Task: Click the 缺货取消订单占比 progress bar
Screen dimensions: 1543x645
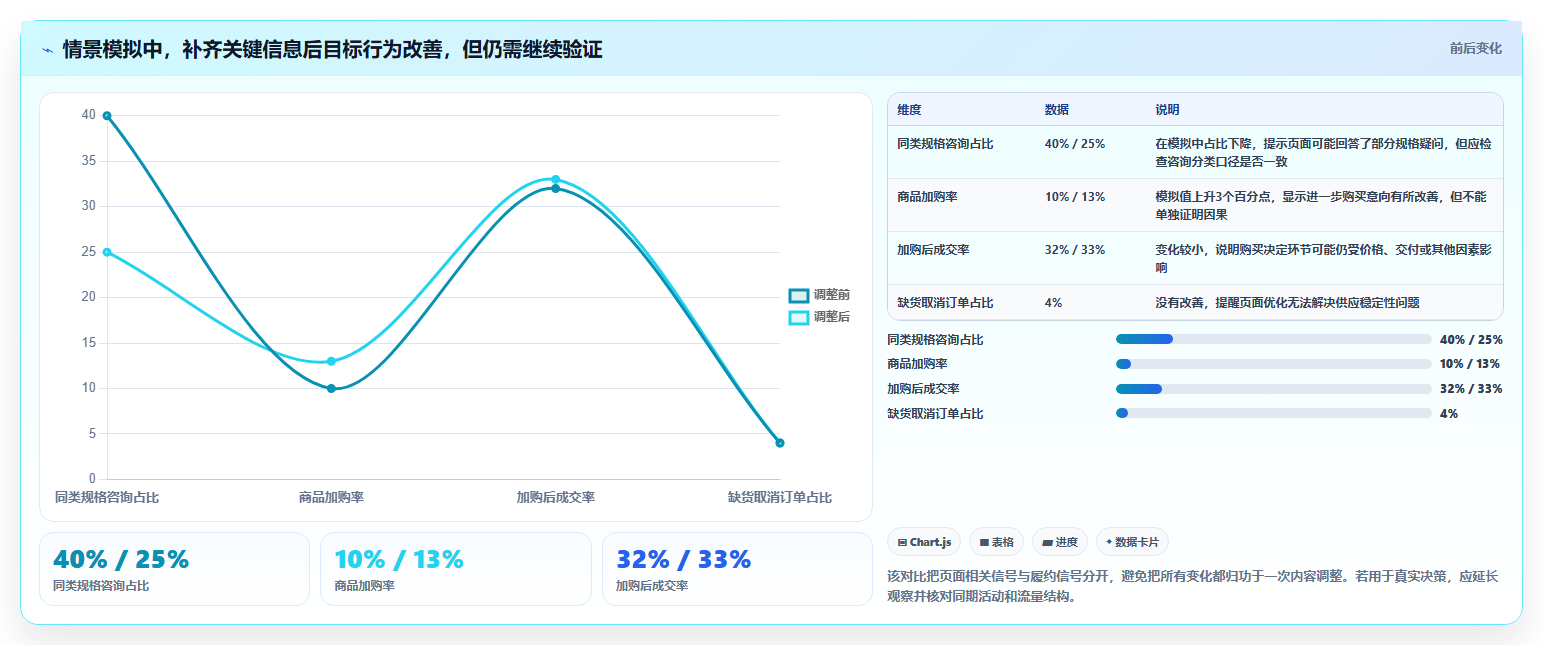Action: [1274, 413]
